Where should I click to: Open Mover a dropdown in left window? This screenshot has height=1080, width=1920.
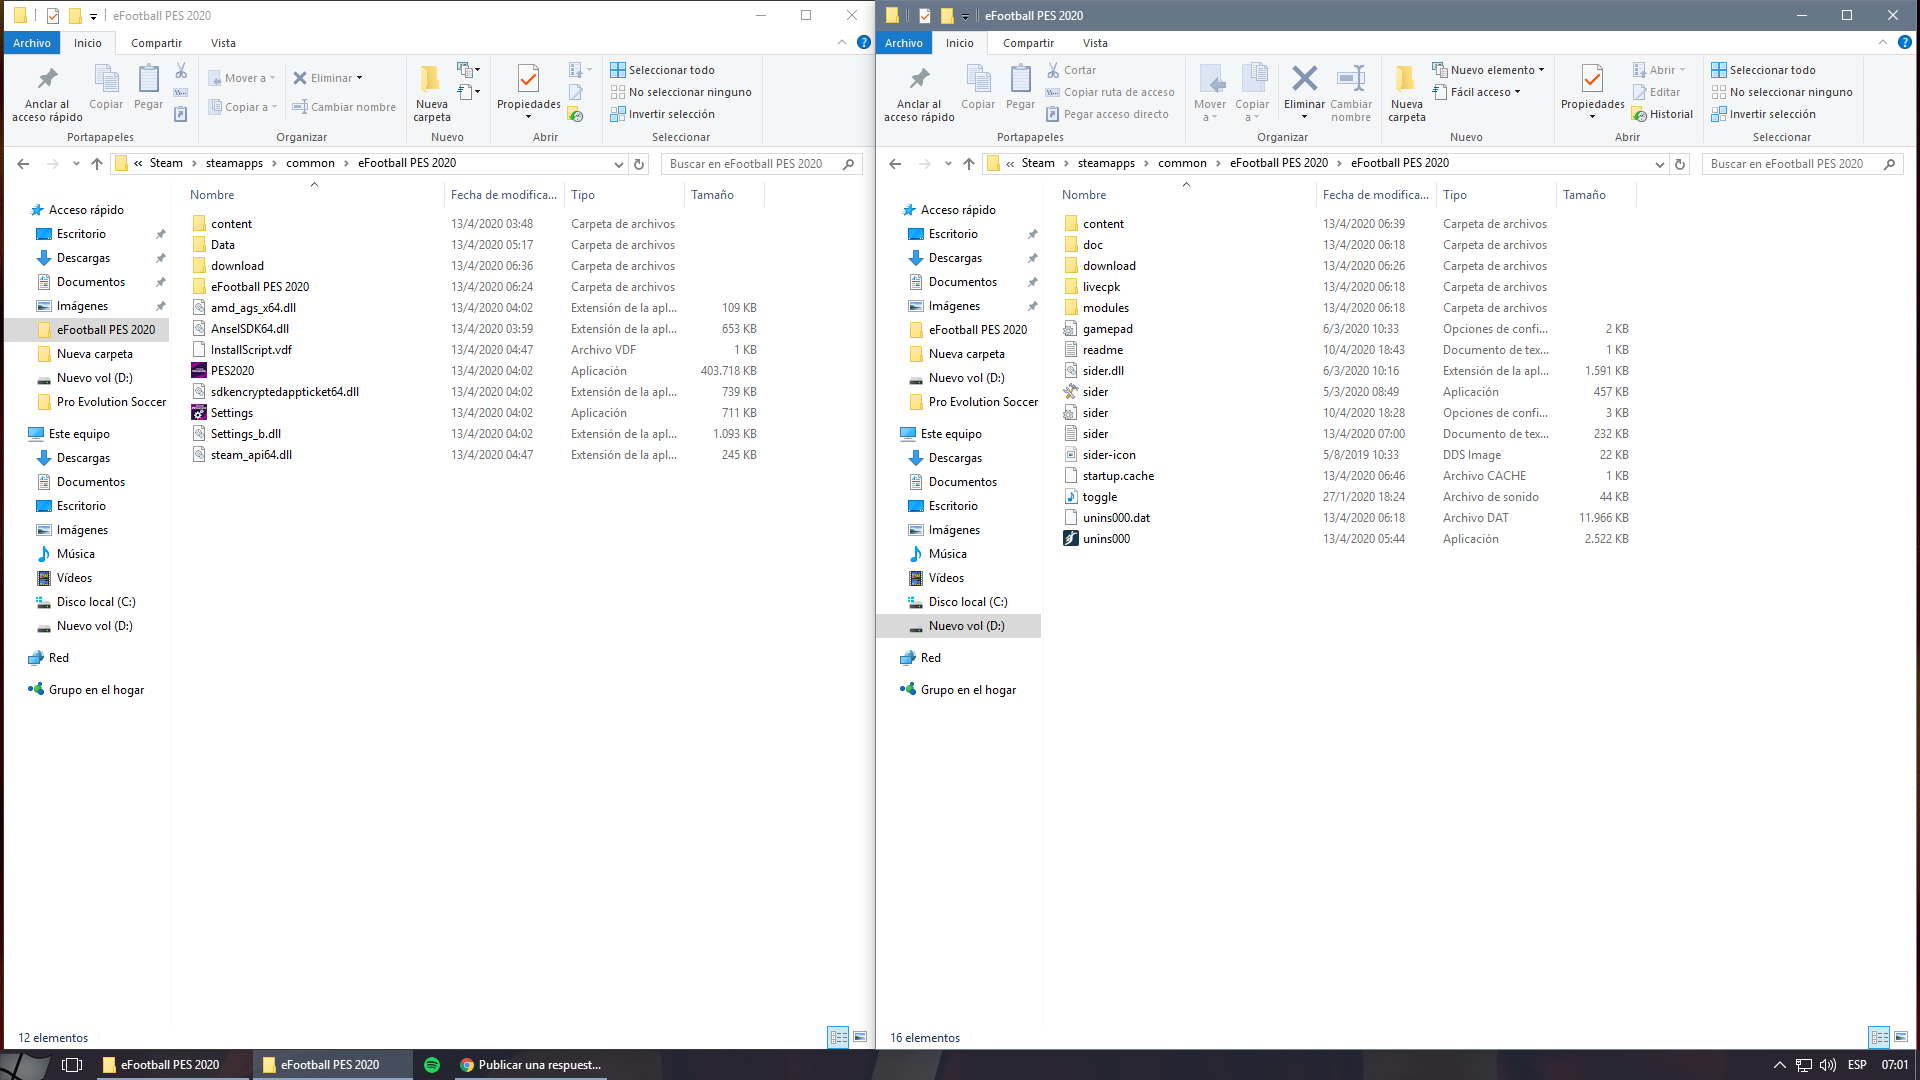pos(242,78)
